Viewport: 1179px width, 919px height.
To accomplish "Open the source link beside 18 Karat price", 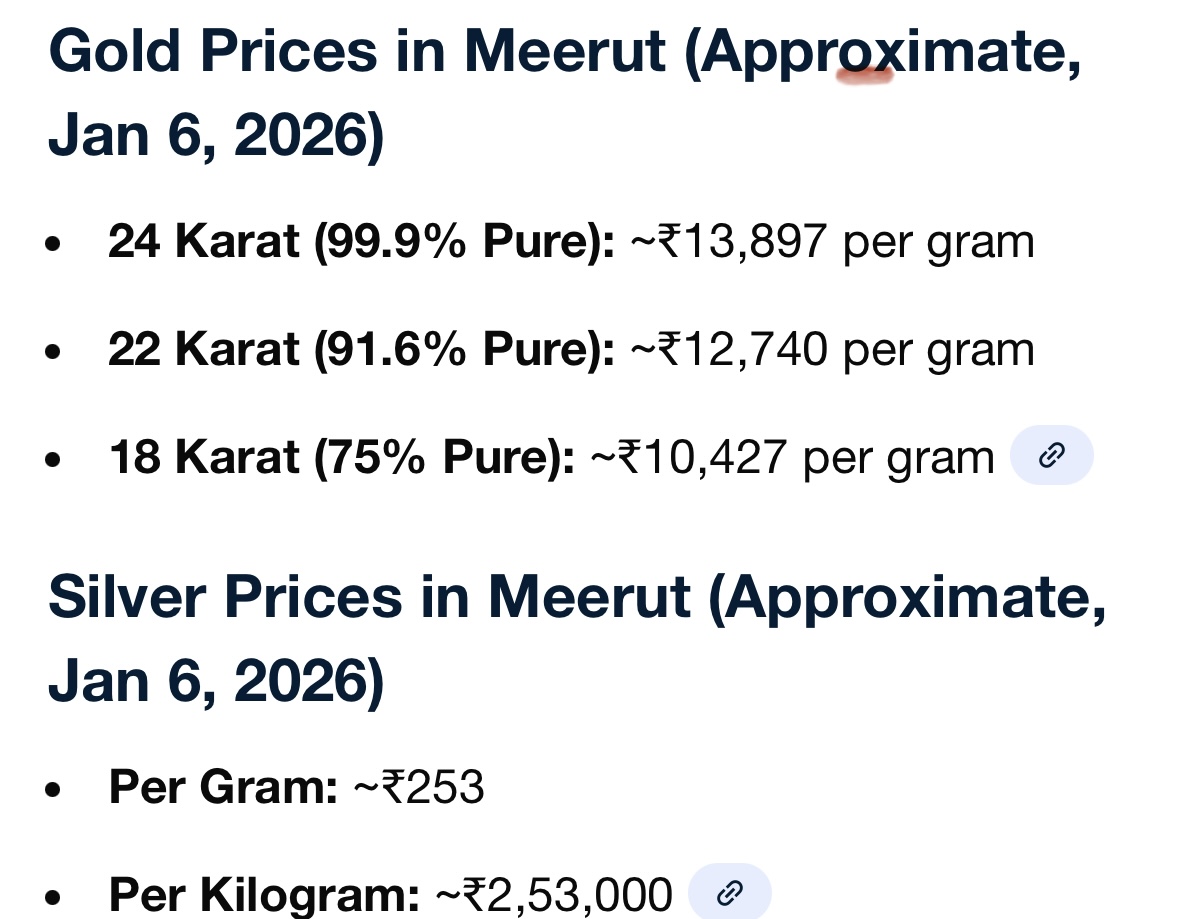I will [1051, 458].
